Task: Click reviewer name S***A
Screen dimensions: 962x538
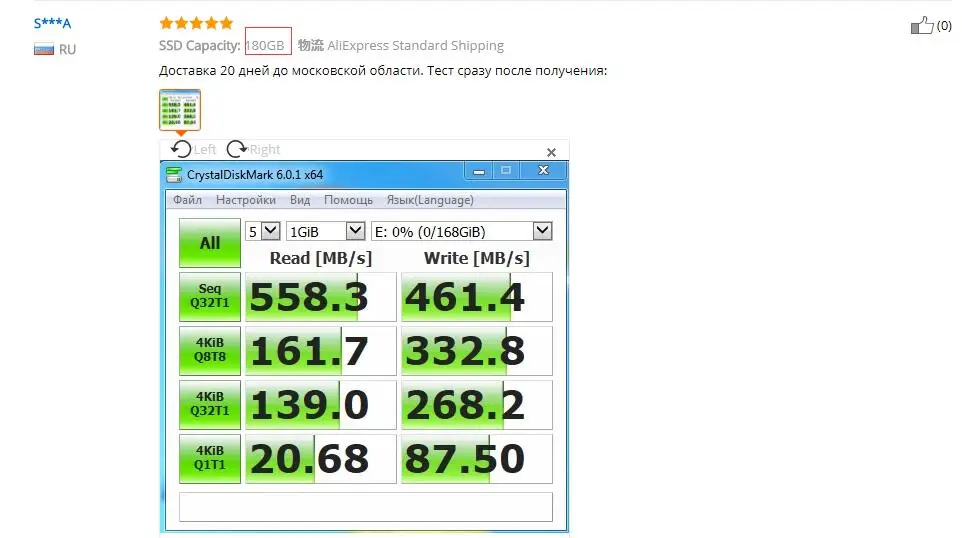Action: click(52, 23)
